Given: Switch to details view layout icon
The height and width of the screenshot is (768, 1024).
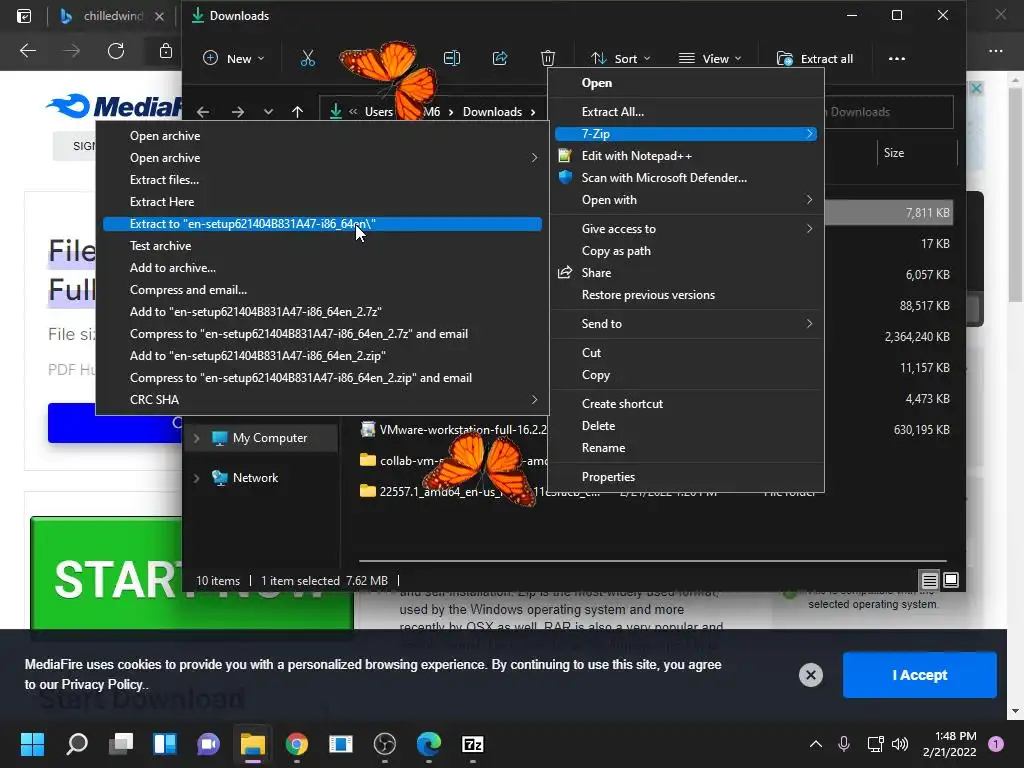Looking at the screenshot, I should 929,580.
